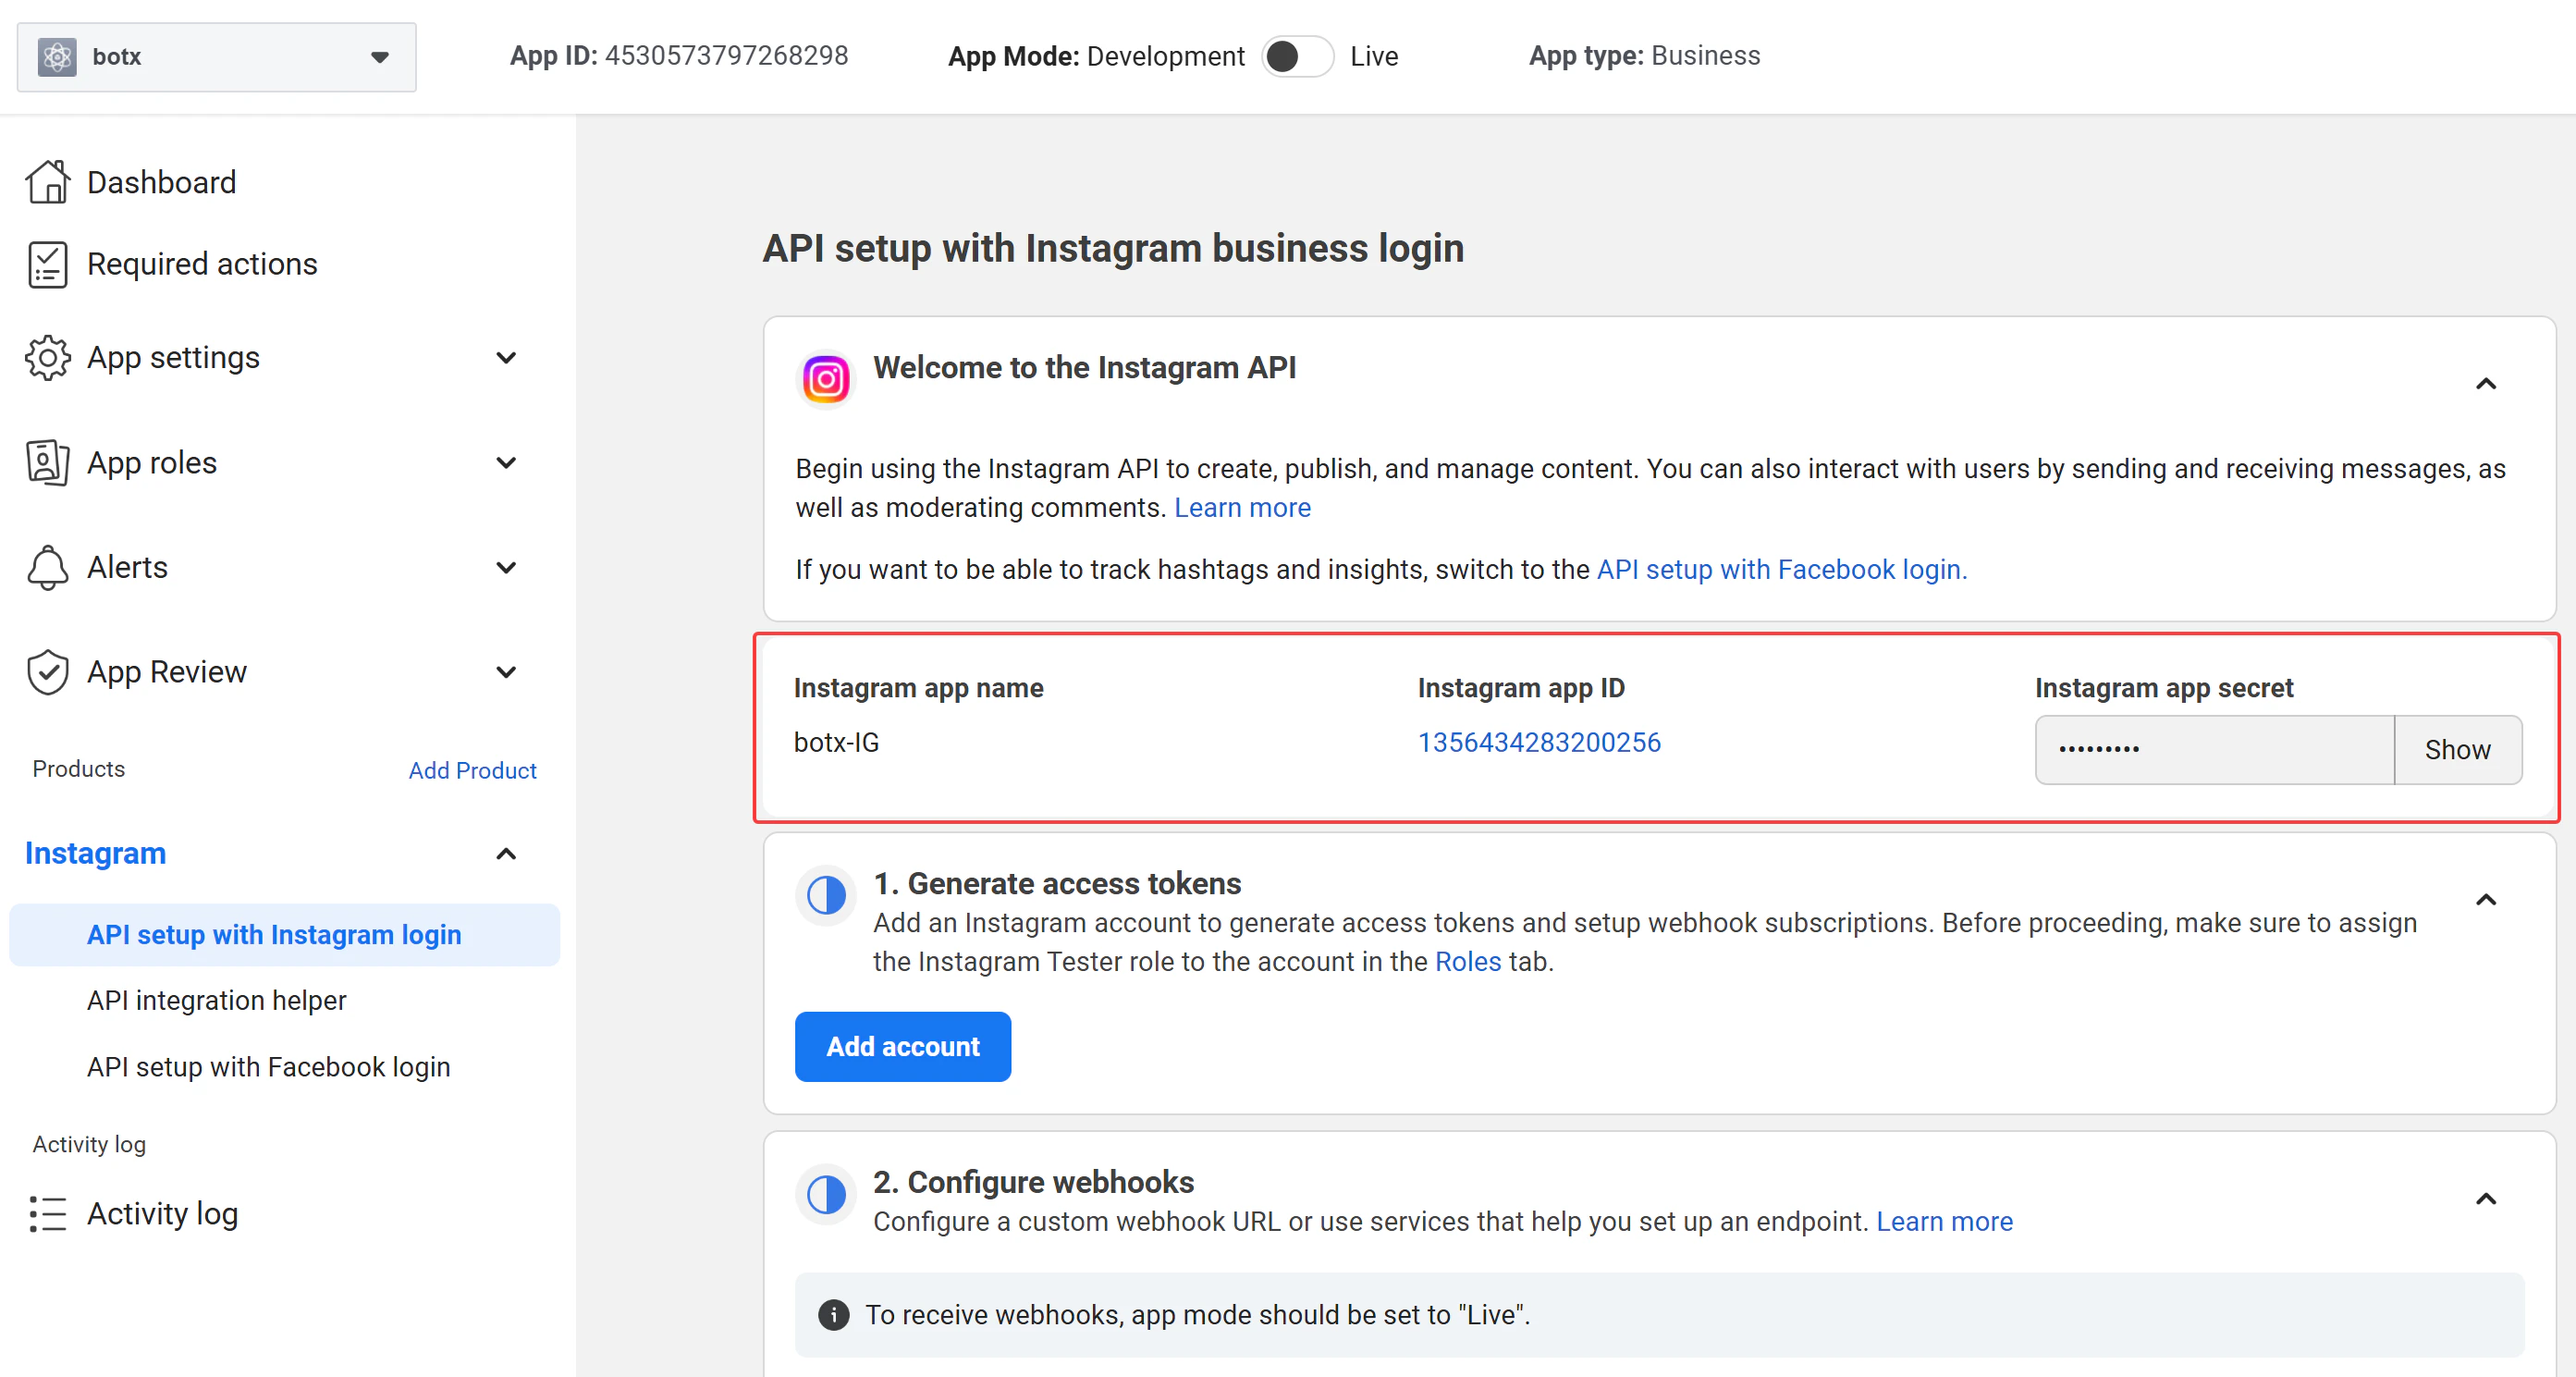Click the App type Business label
Screen dimensions: 2576x1377
point(1644,56)
